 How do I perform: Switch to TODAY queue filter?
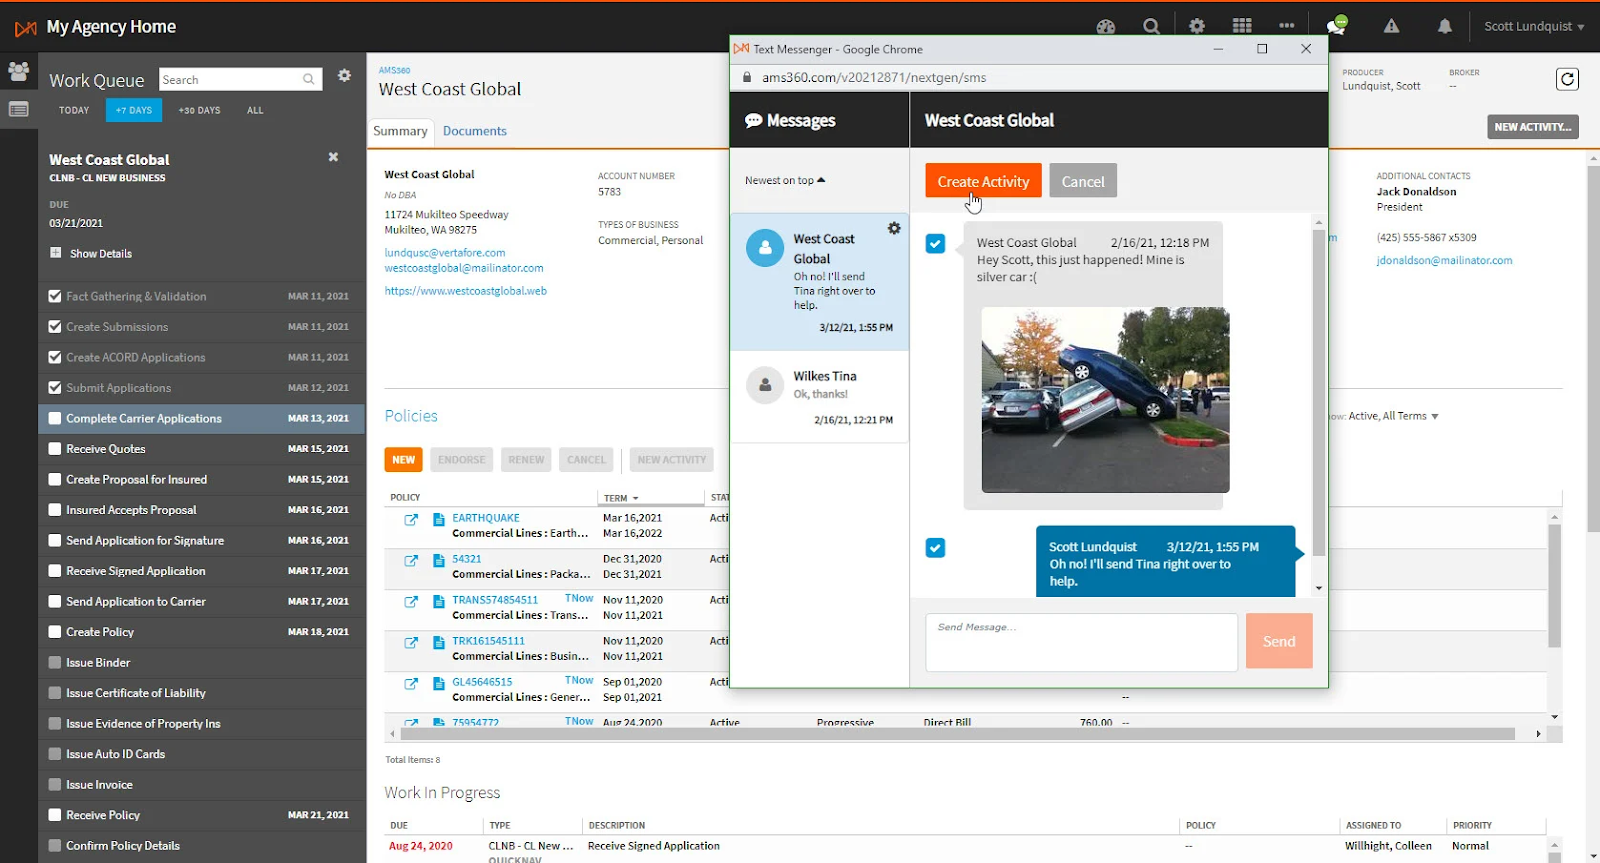coord(74,110)
